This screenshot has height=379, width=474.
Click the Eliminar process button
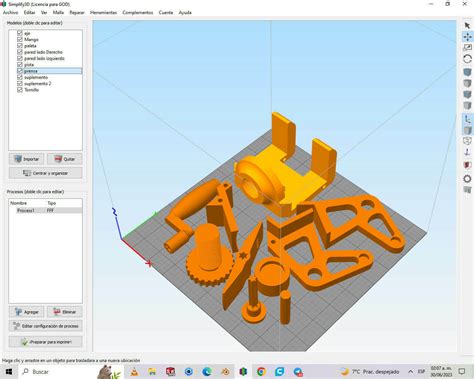coord(64,312)
